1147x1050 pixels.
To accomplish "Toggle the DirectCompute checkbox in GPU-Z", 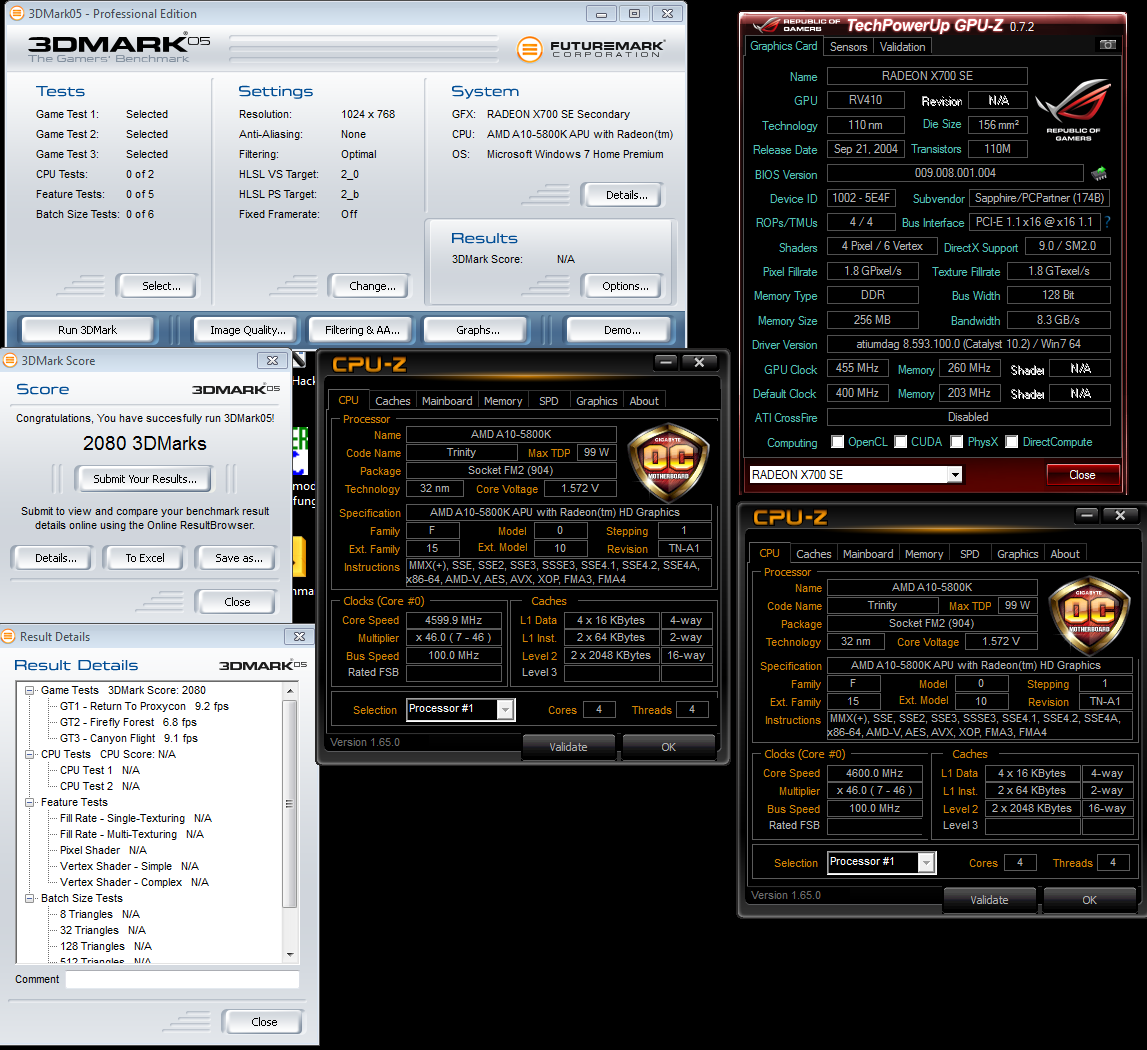I will tap(1012, 442).
